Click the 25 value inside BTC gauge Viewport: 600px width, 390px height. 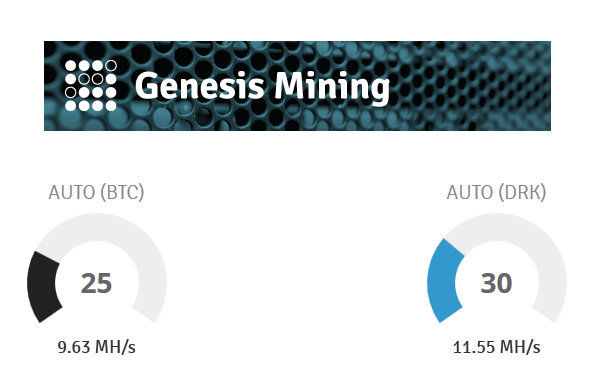point(96,284)
